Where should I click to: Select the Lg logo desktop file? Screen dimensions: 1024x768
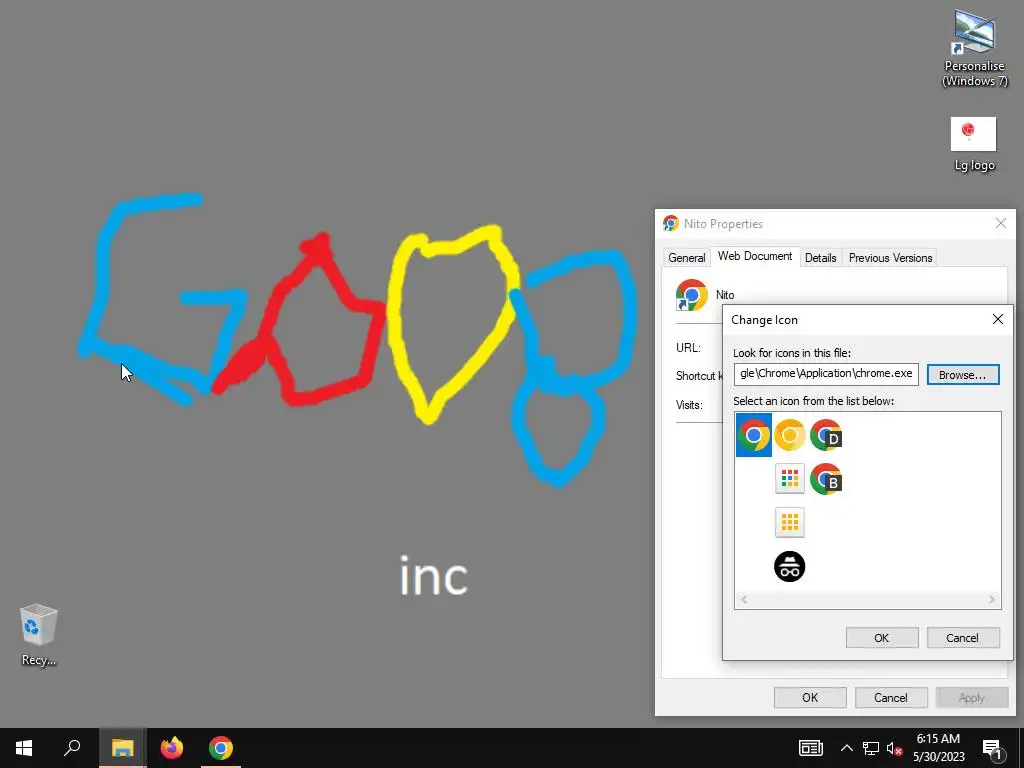[974, 144]
